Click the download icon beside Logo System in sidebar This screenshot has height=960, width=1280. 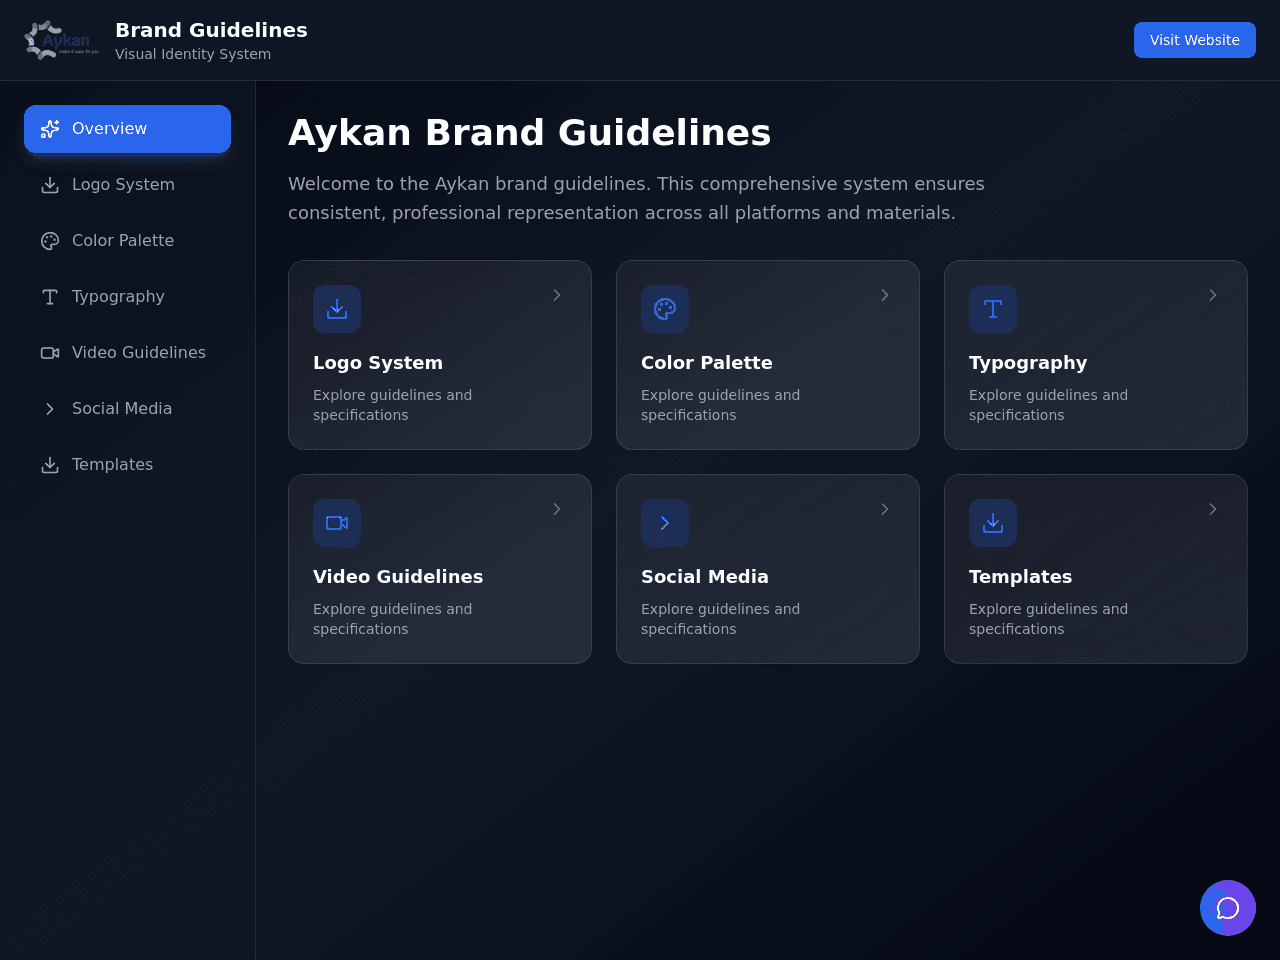tap(50, 185)
